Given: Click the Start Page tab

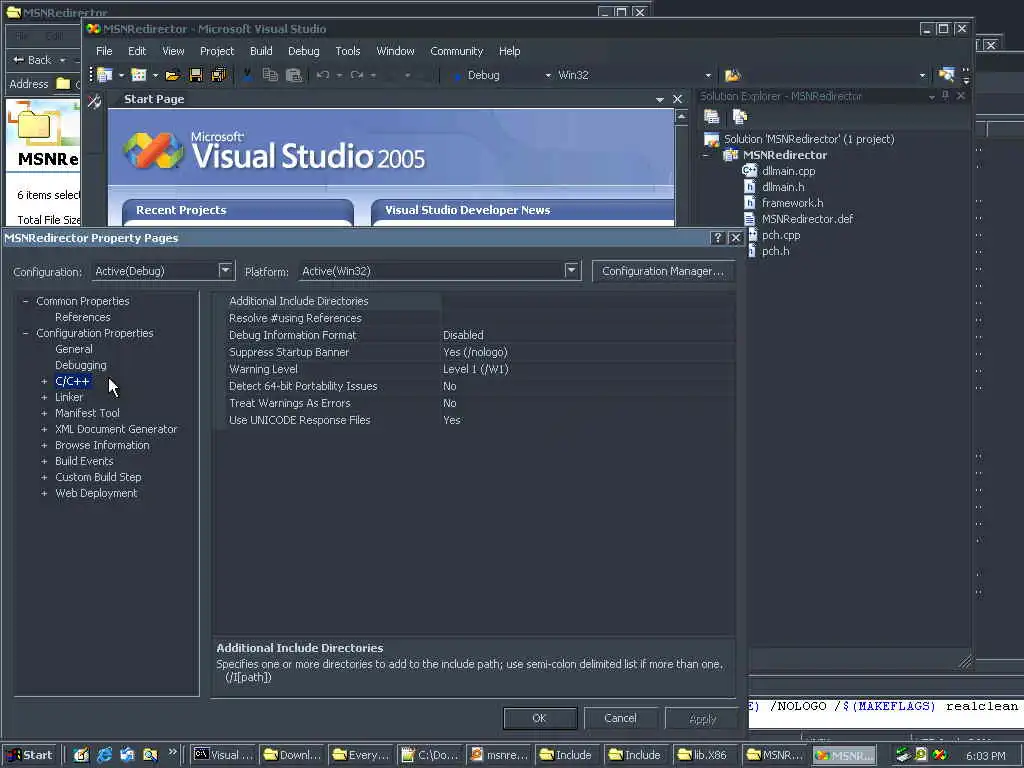Looking at the screenshot, I should click(154, 99).
